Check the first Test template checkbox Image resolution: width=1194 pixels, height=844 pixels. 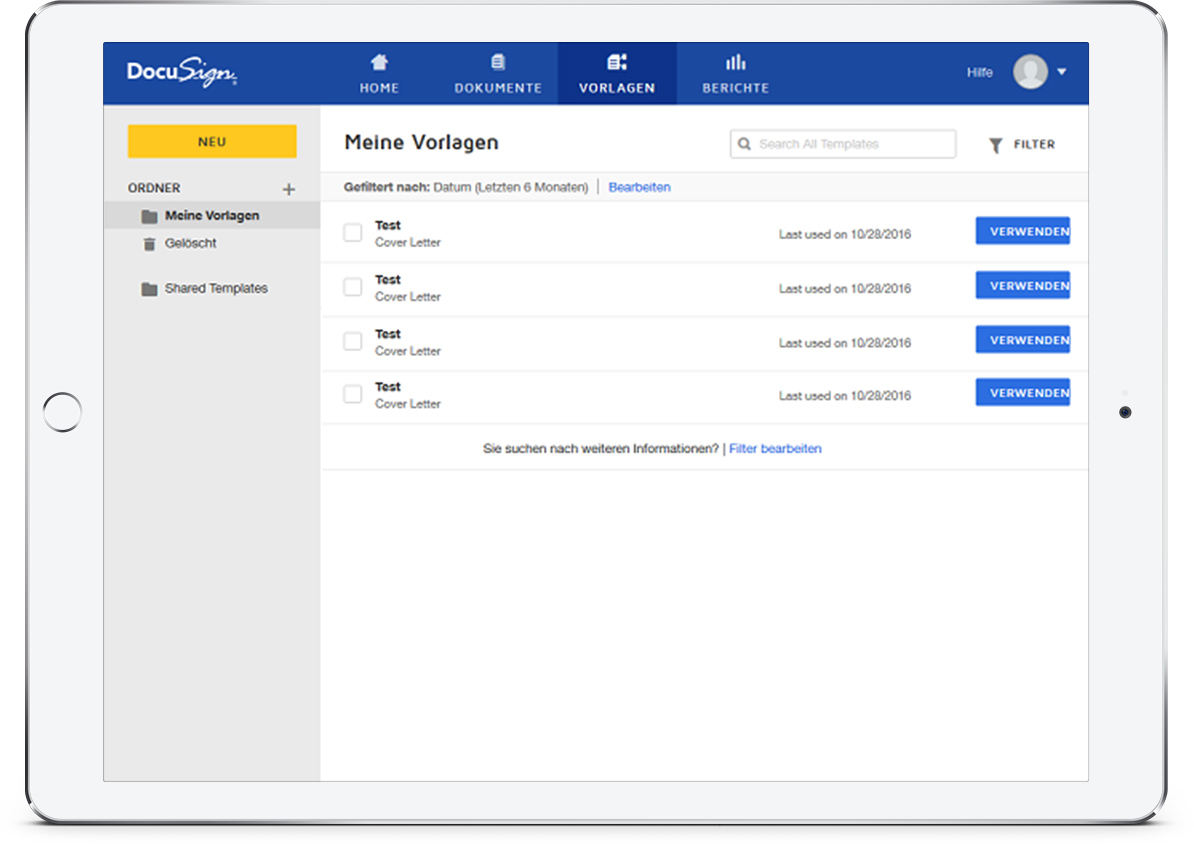click(x=353, y=233)
